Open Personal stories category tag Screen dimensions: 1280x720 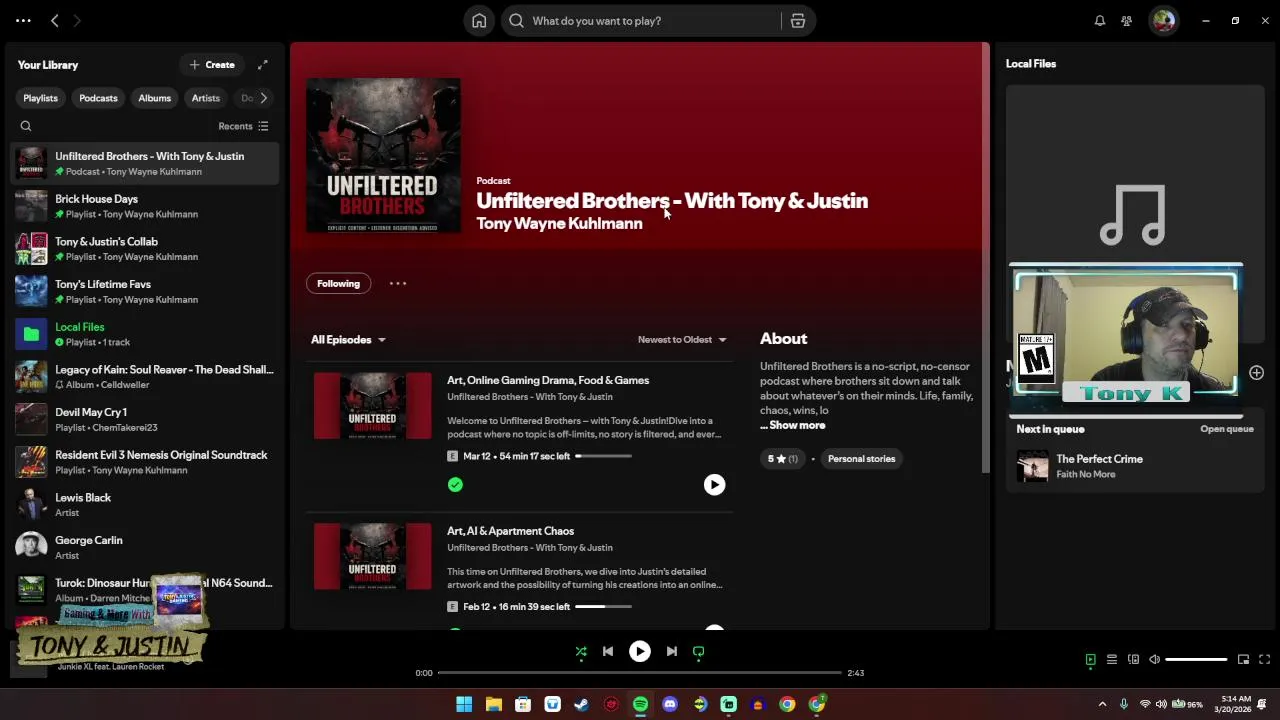(861, 459)
